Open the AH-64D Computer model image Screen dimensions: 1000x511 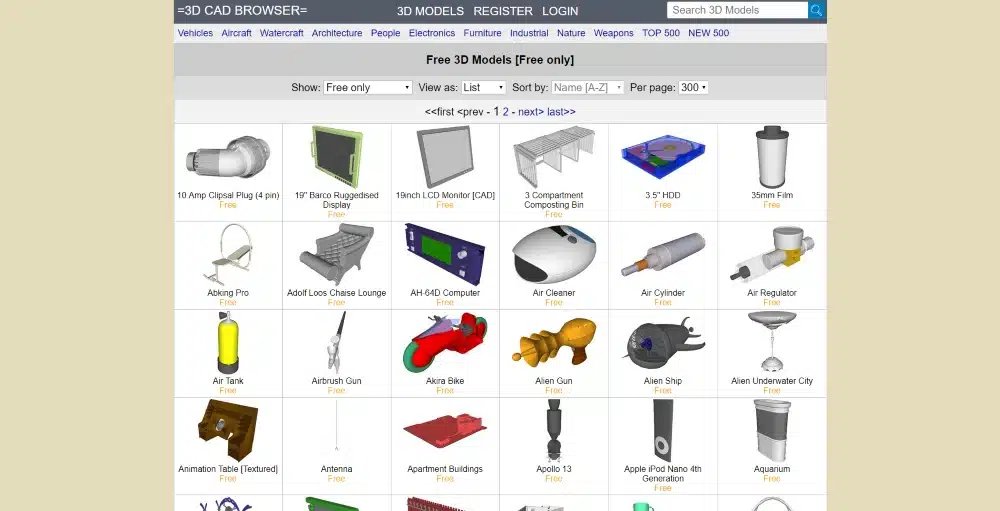pyautogui.click(x=445, y=255)
